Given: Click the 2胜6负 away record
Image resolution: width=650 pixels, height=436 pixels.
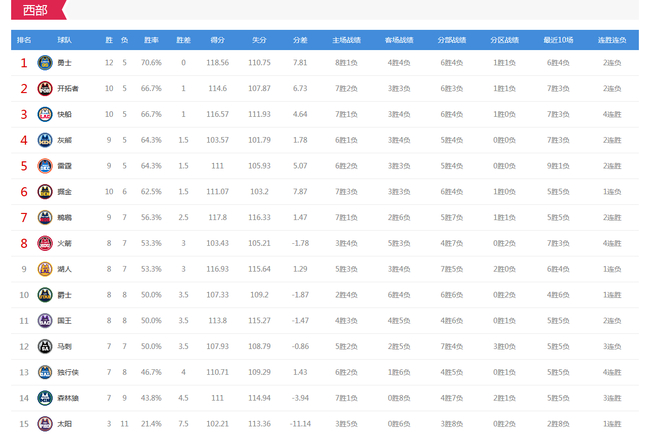Looking at the screenshot, I should click(x=399, y=217).
